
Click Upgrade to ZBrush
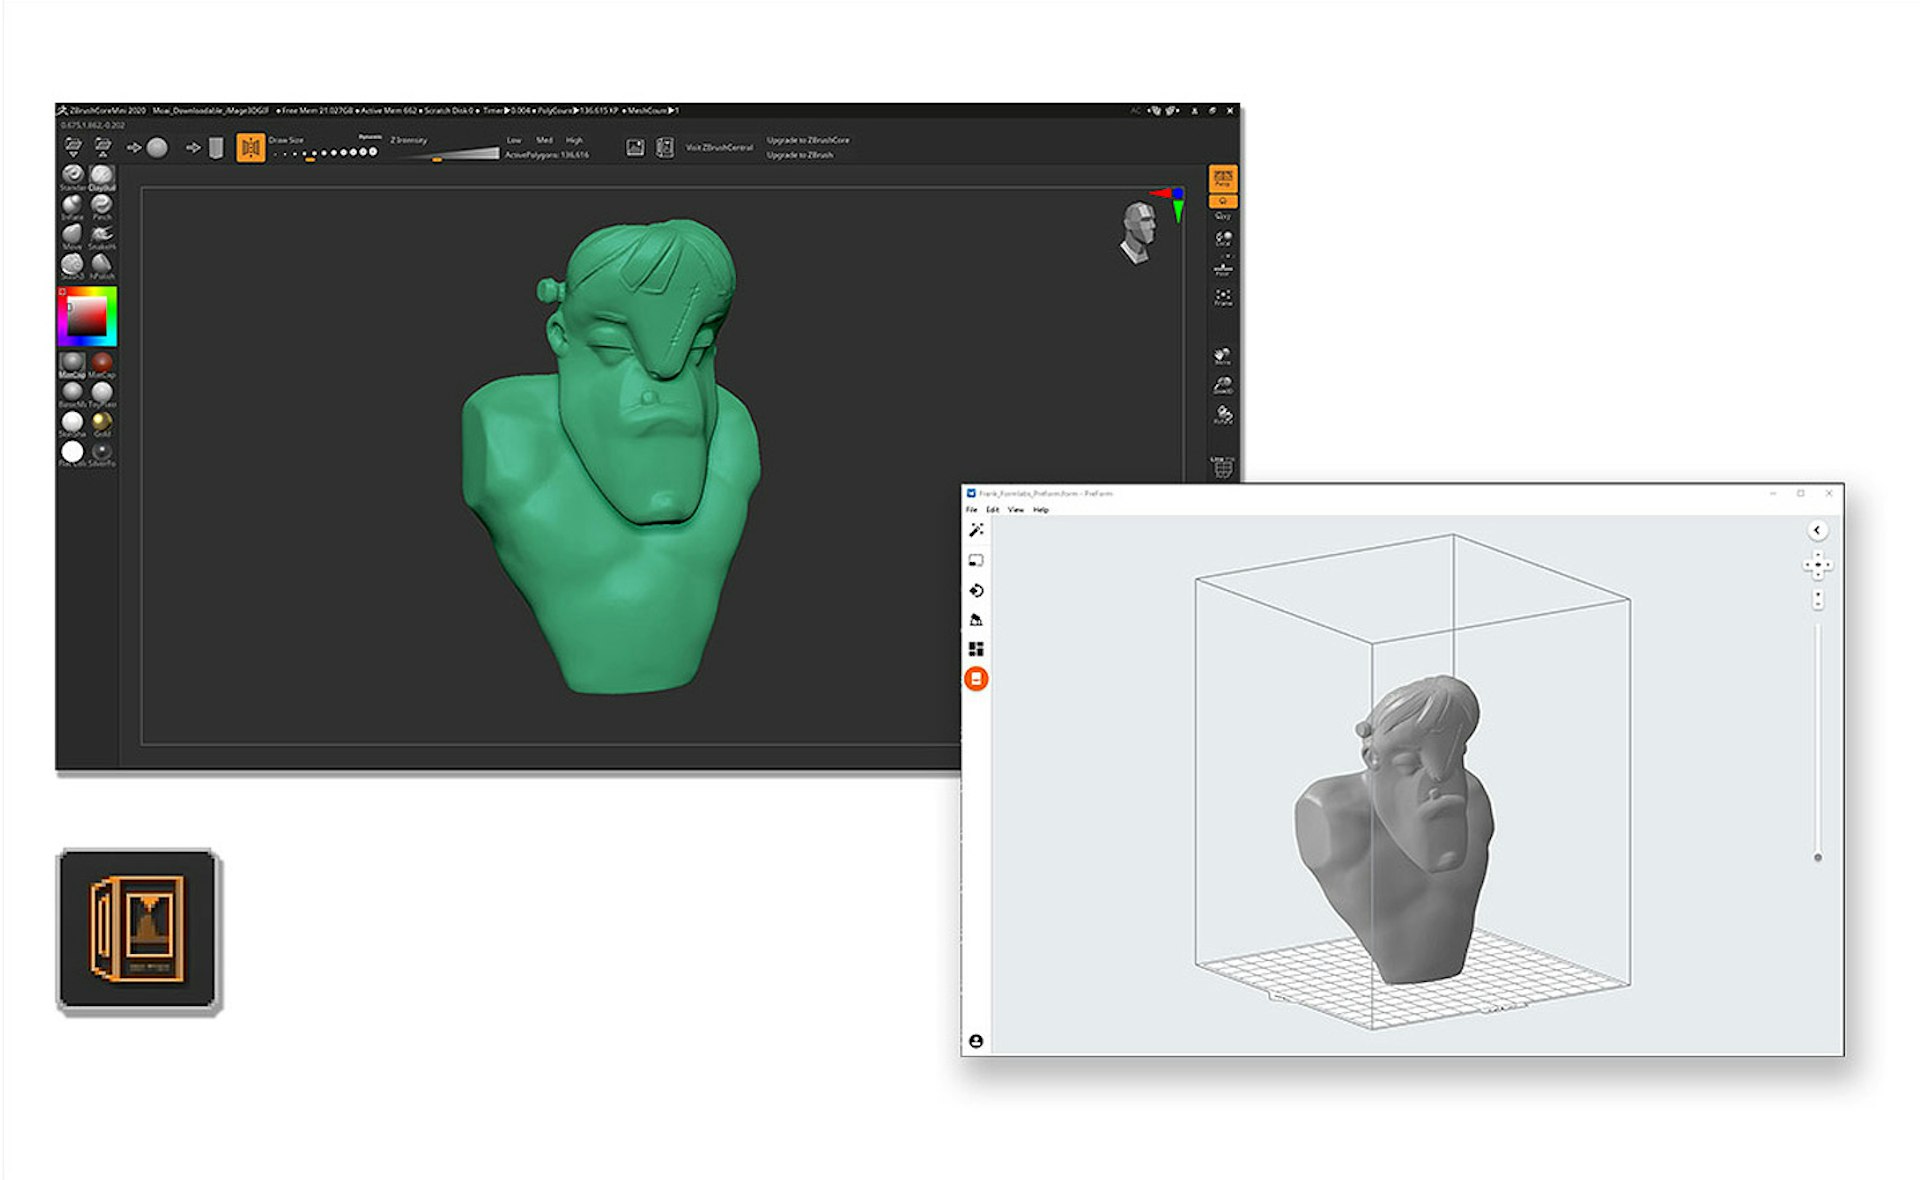pyautogui.click(x=800, y=155)
